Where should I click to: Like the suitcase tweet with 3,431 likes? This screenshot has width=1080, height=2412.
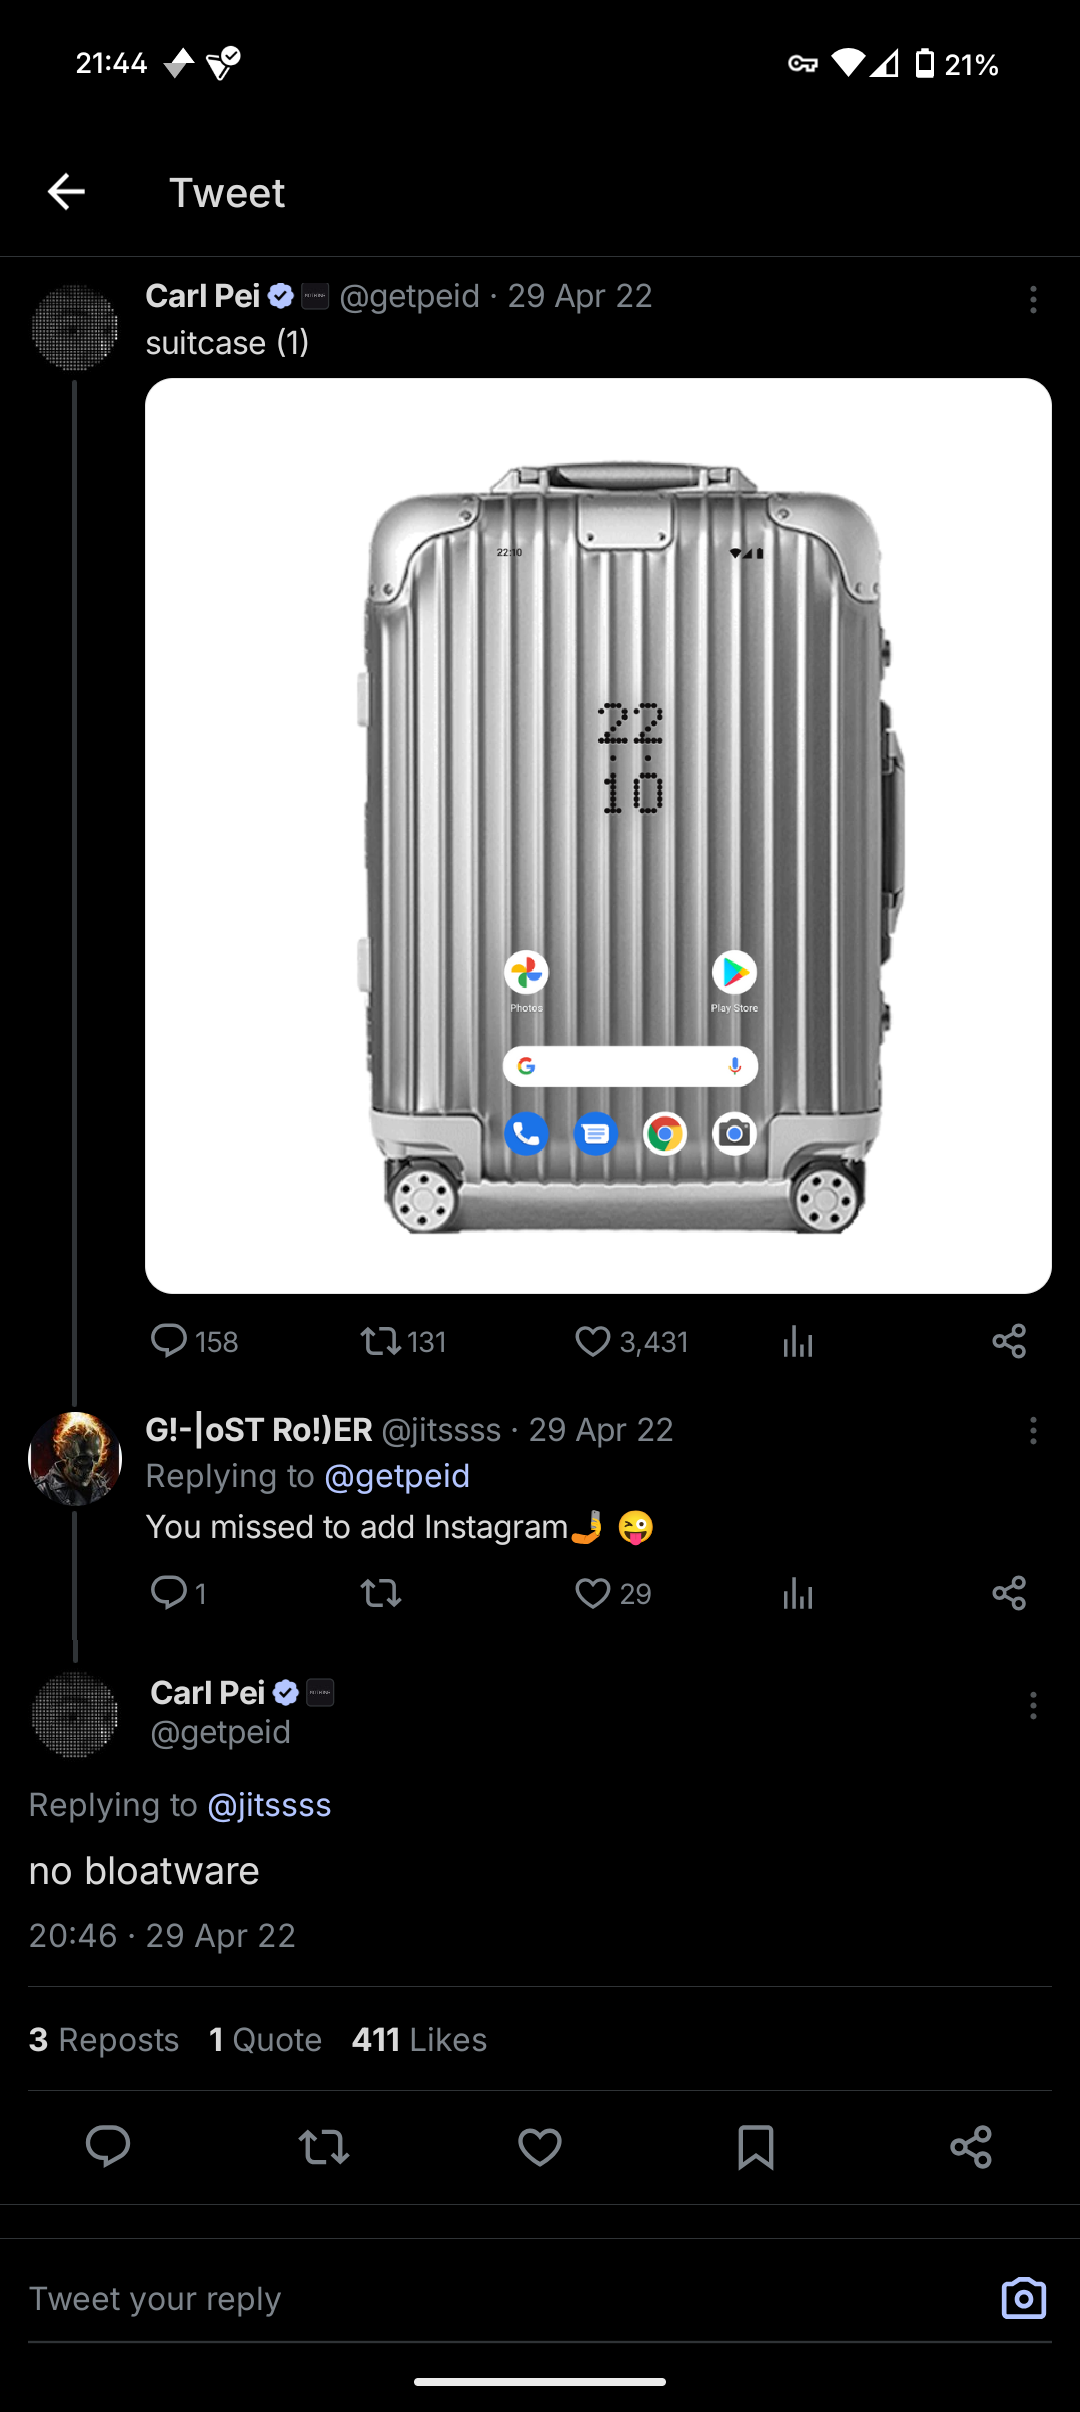[592, 1341]
